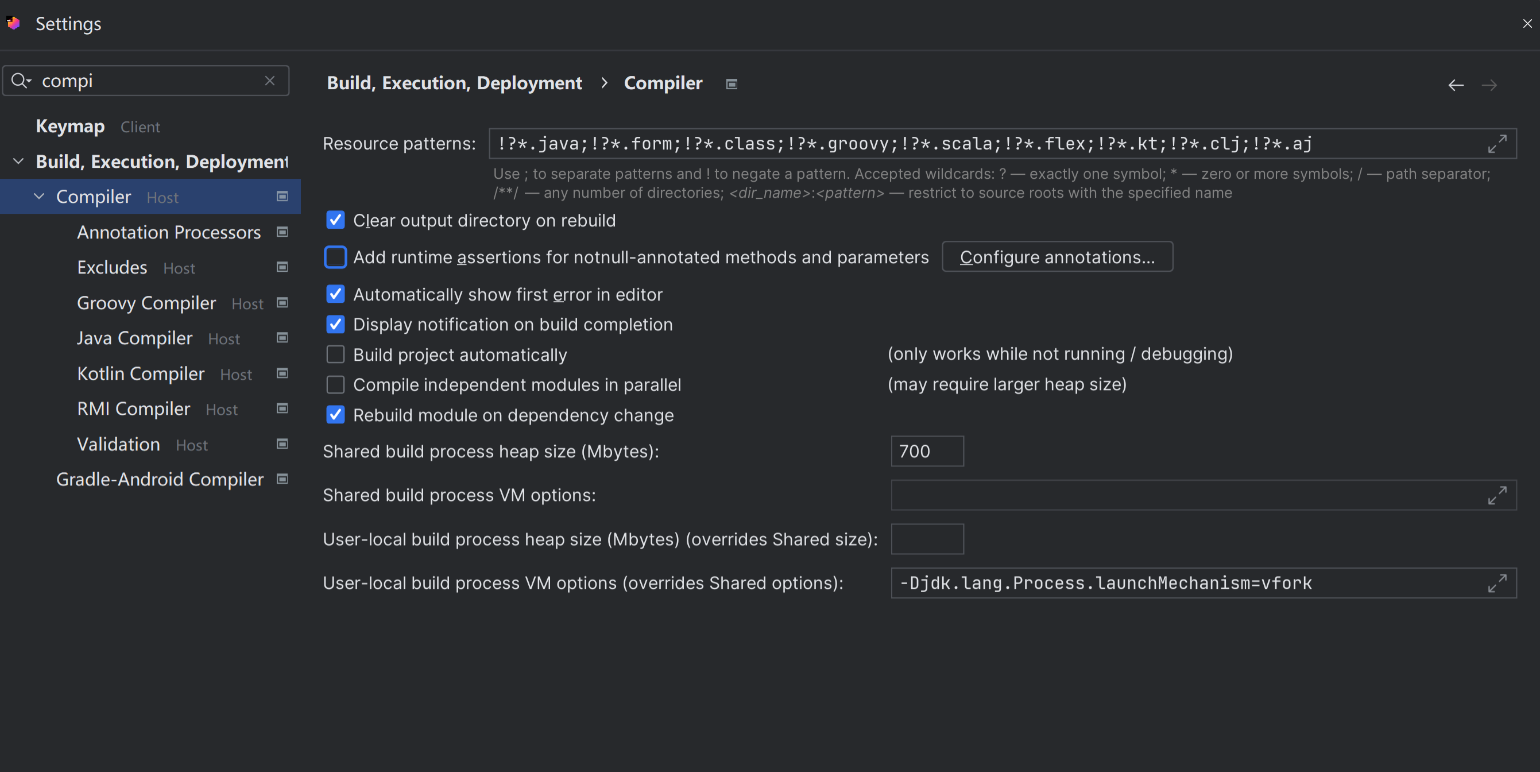The height and width of the screenshot is (772, 1540).
Task: Expand the Shared build process VM options field
Action: click(1497, 495)
